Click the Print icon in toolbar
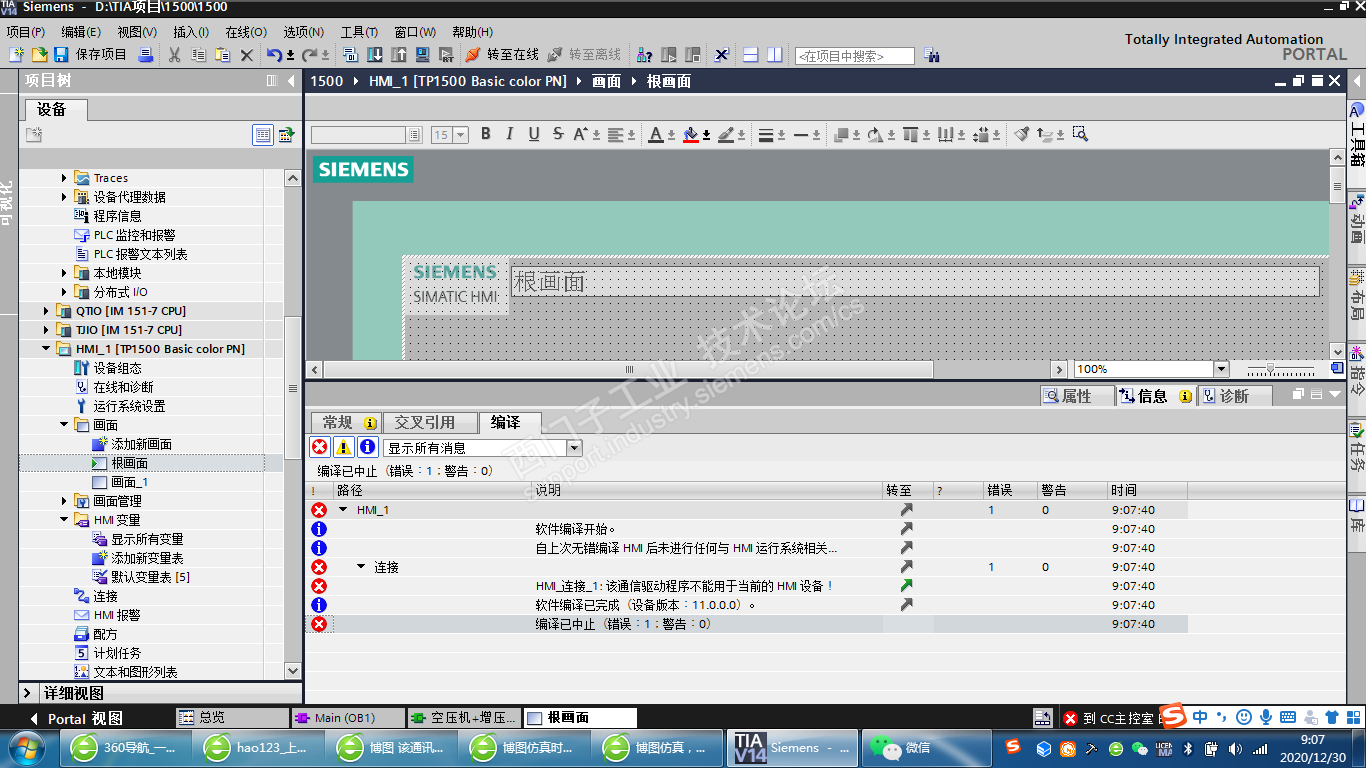 coord(146,55)
